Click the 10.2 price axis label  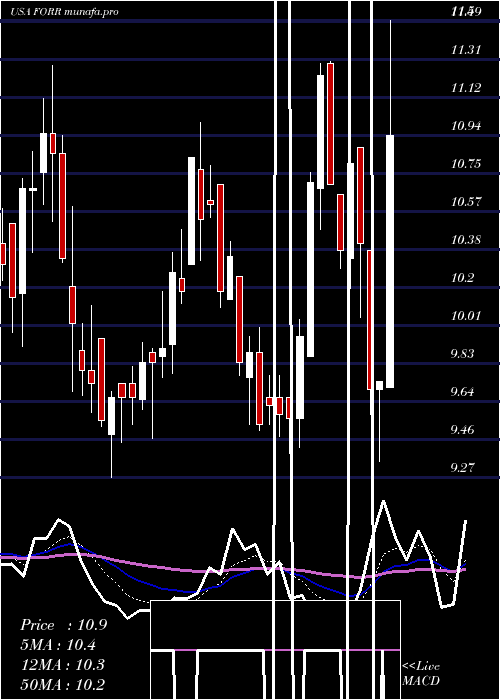tap(462, 278)
